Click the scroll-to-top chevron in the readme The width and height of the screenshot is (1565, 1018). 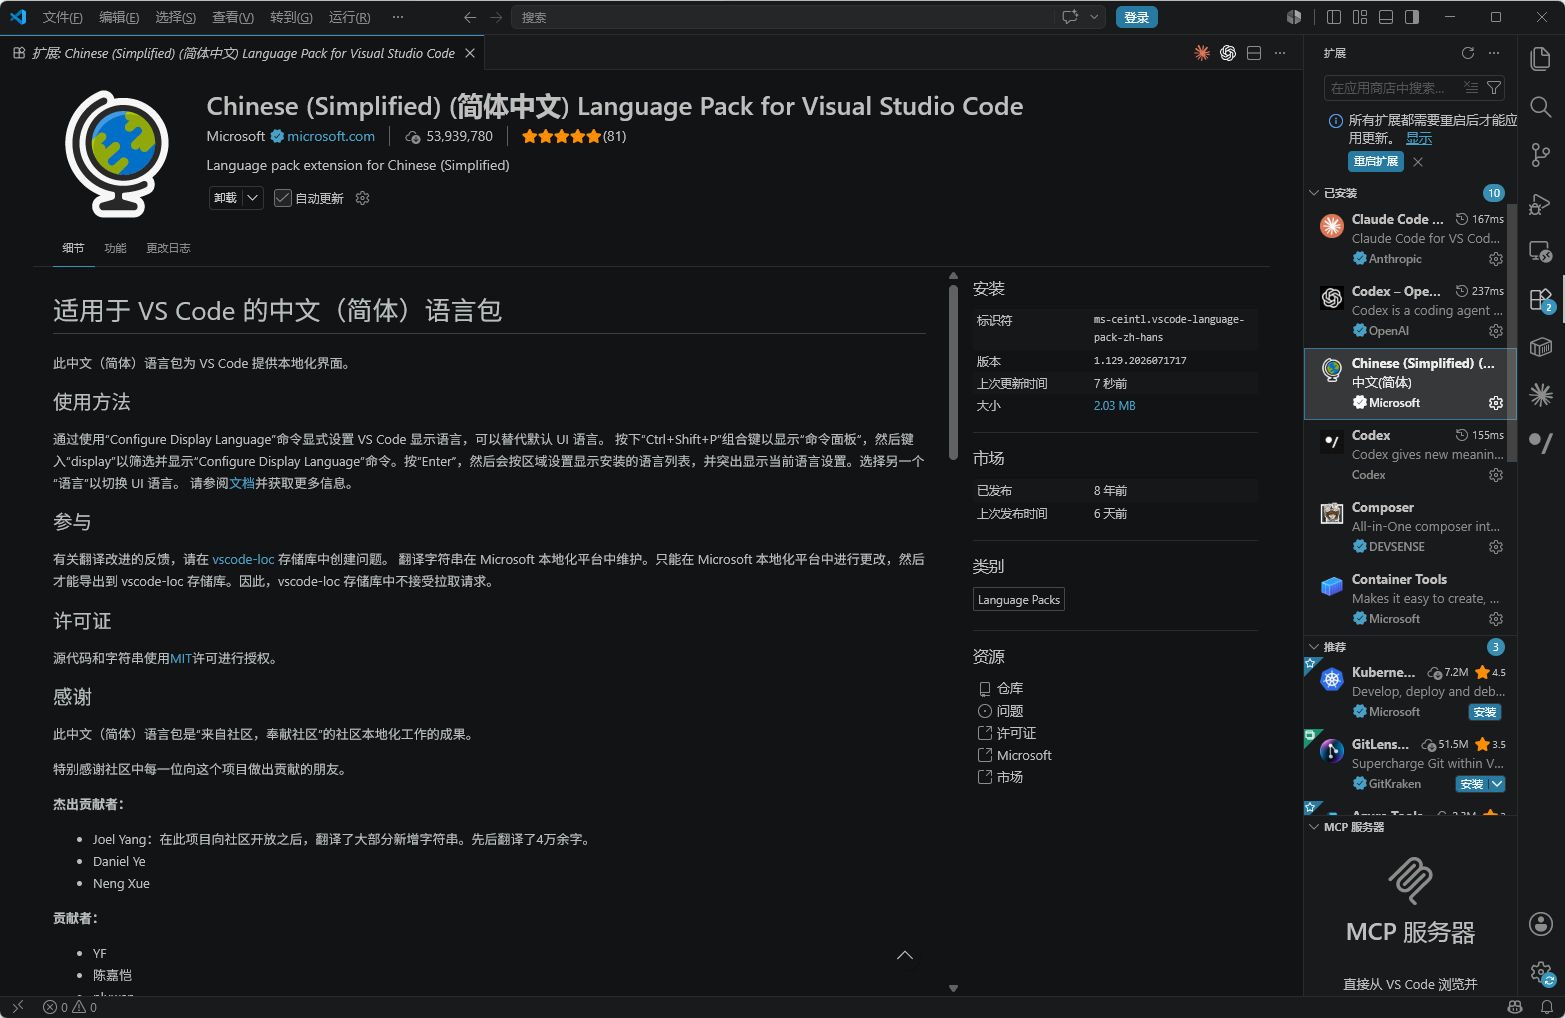point(905,955)
